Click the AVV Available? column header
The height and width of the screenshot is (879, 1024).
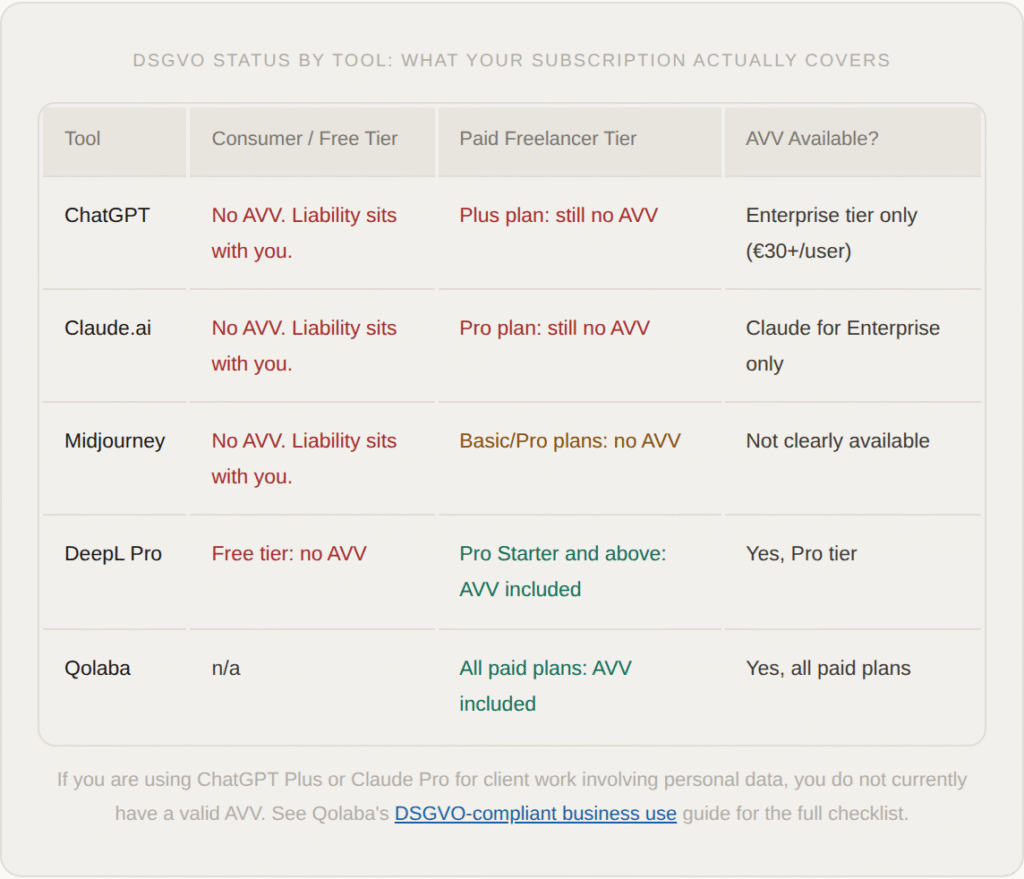click(812, 139)
